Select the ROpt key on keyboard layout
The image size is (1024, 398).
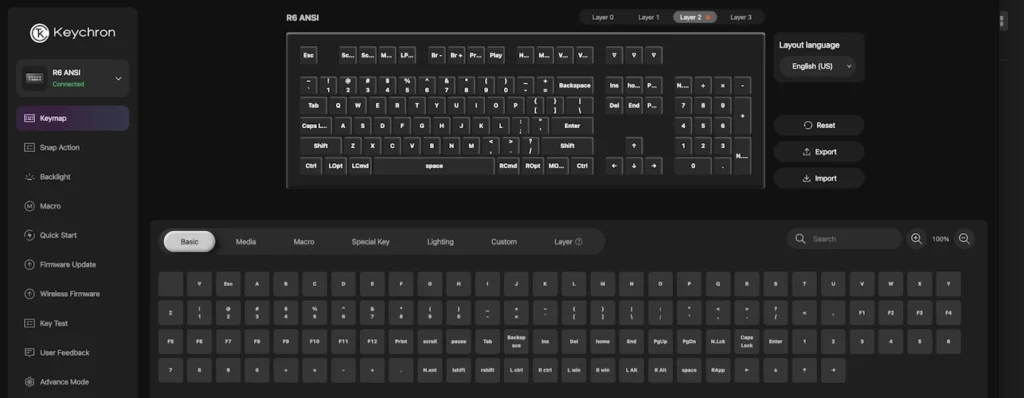533,166
